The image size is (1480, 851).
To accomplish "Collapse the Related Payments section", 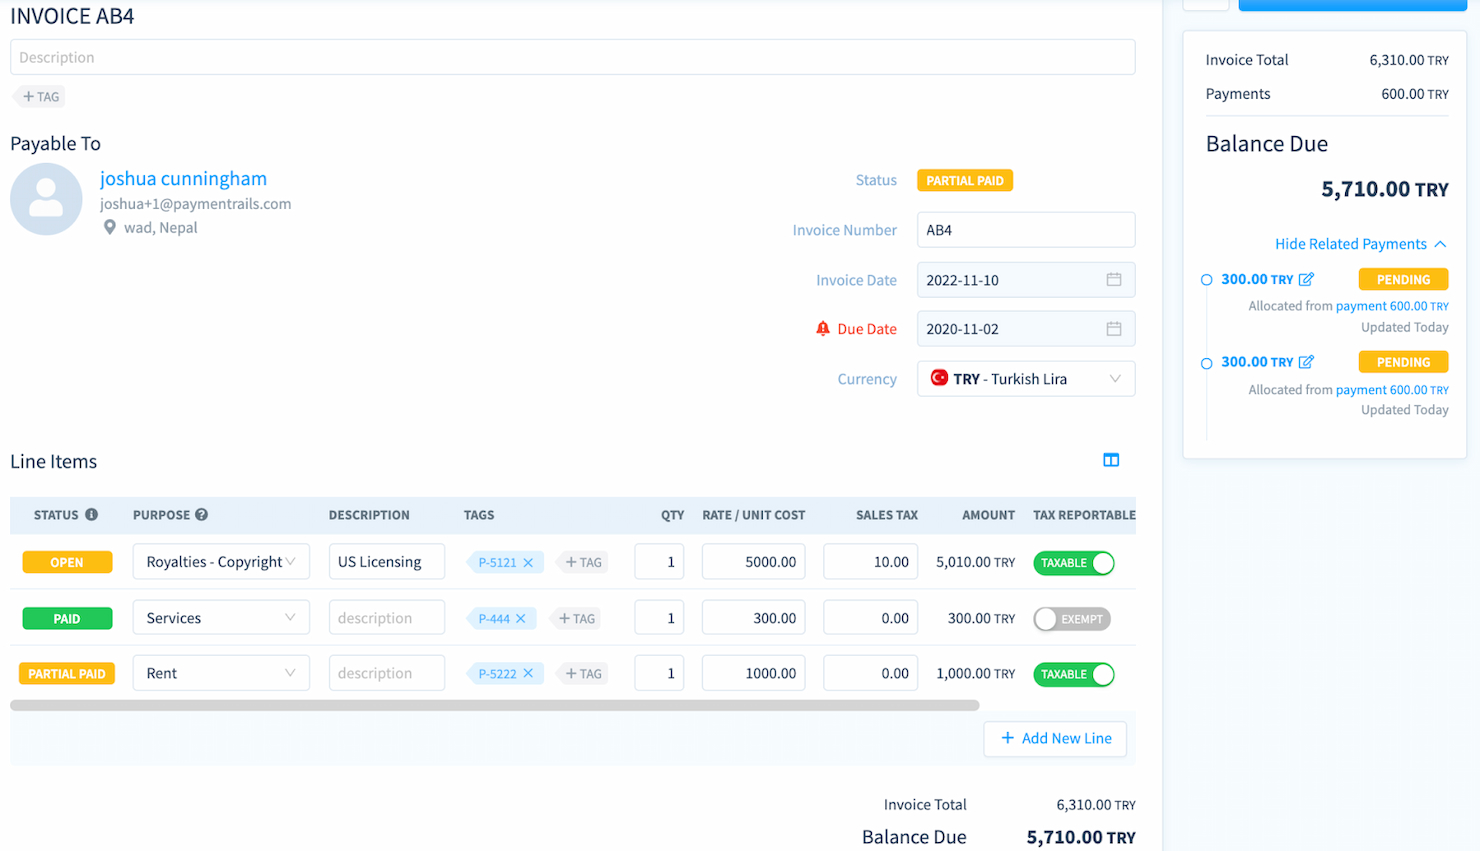I will click(x=1360, y=243).
